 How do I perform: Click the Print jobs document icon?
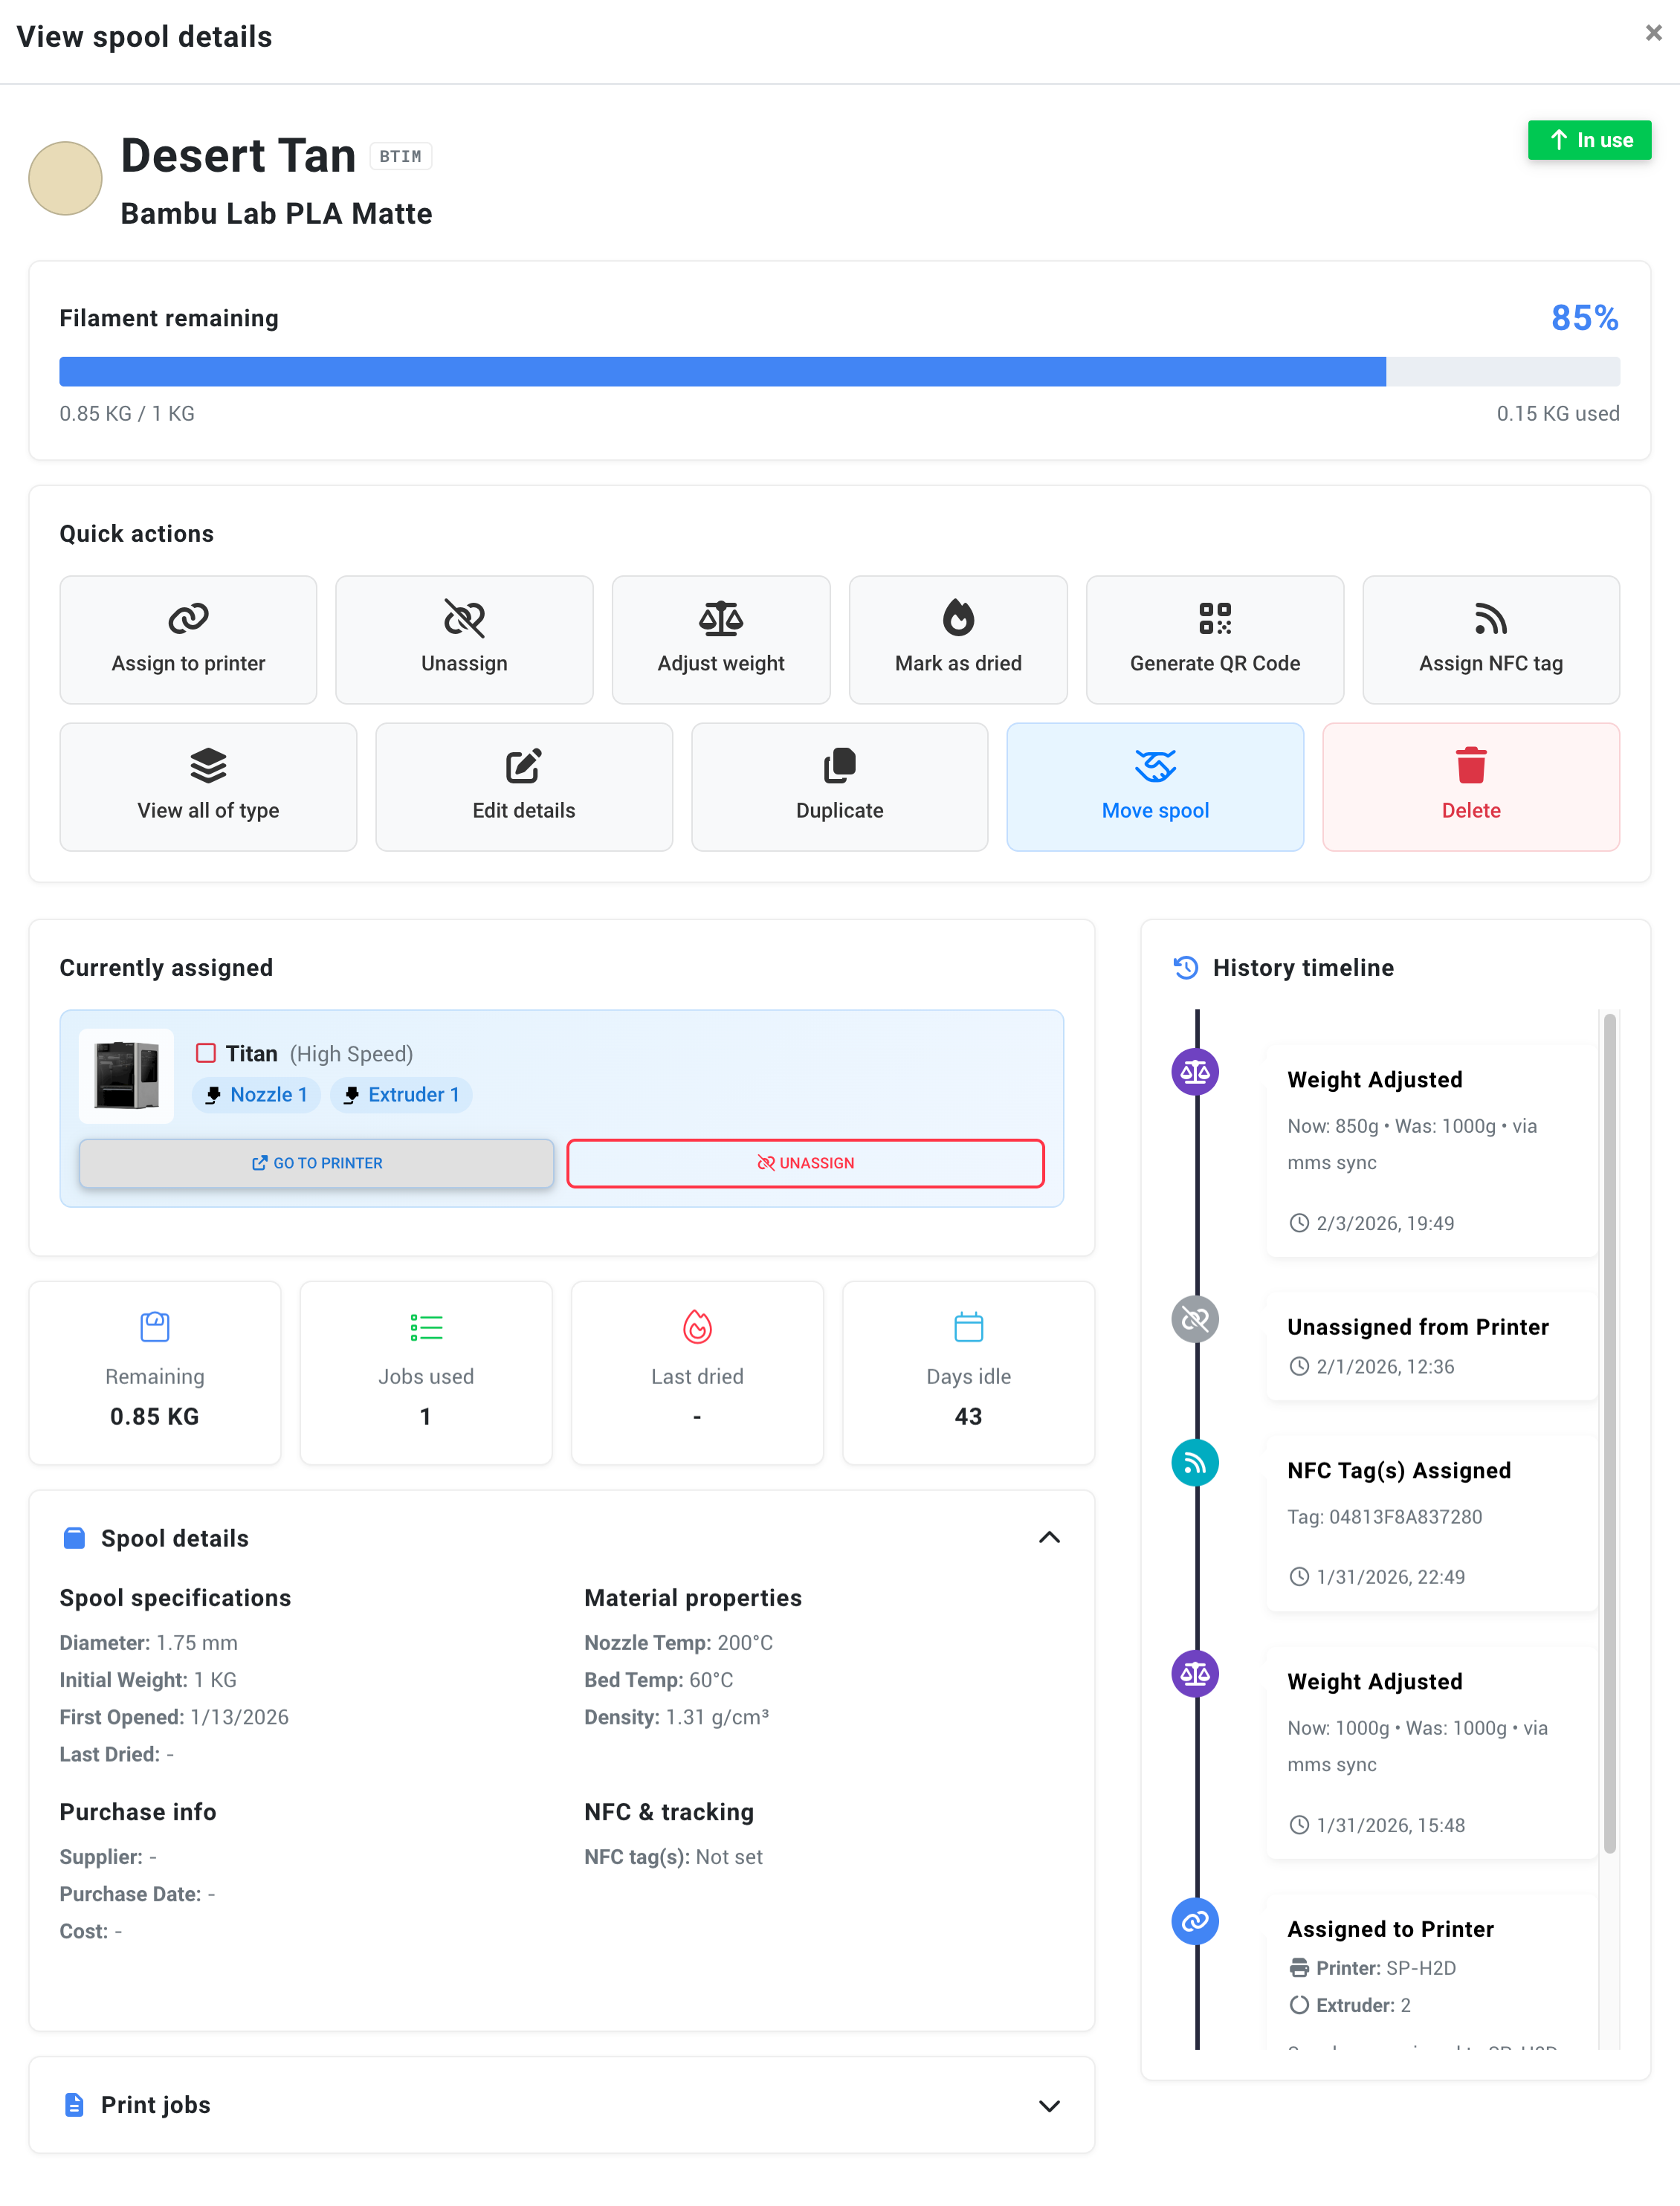74,2105
